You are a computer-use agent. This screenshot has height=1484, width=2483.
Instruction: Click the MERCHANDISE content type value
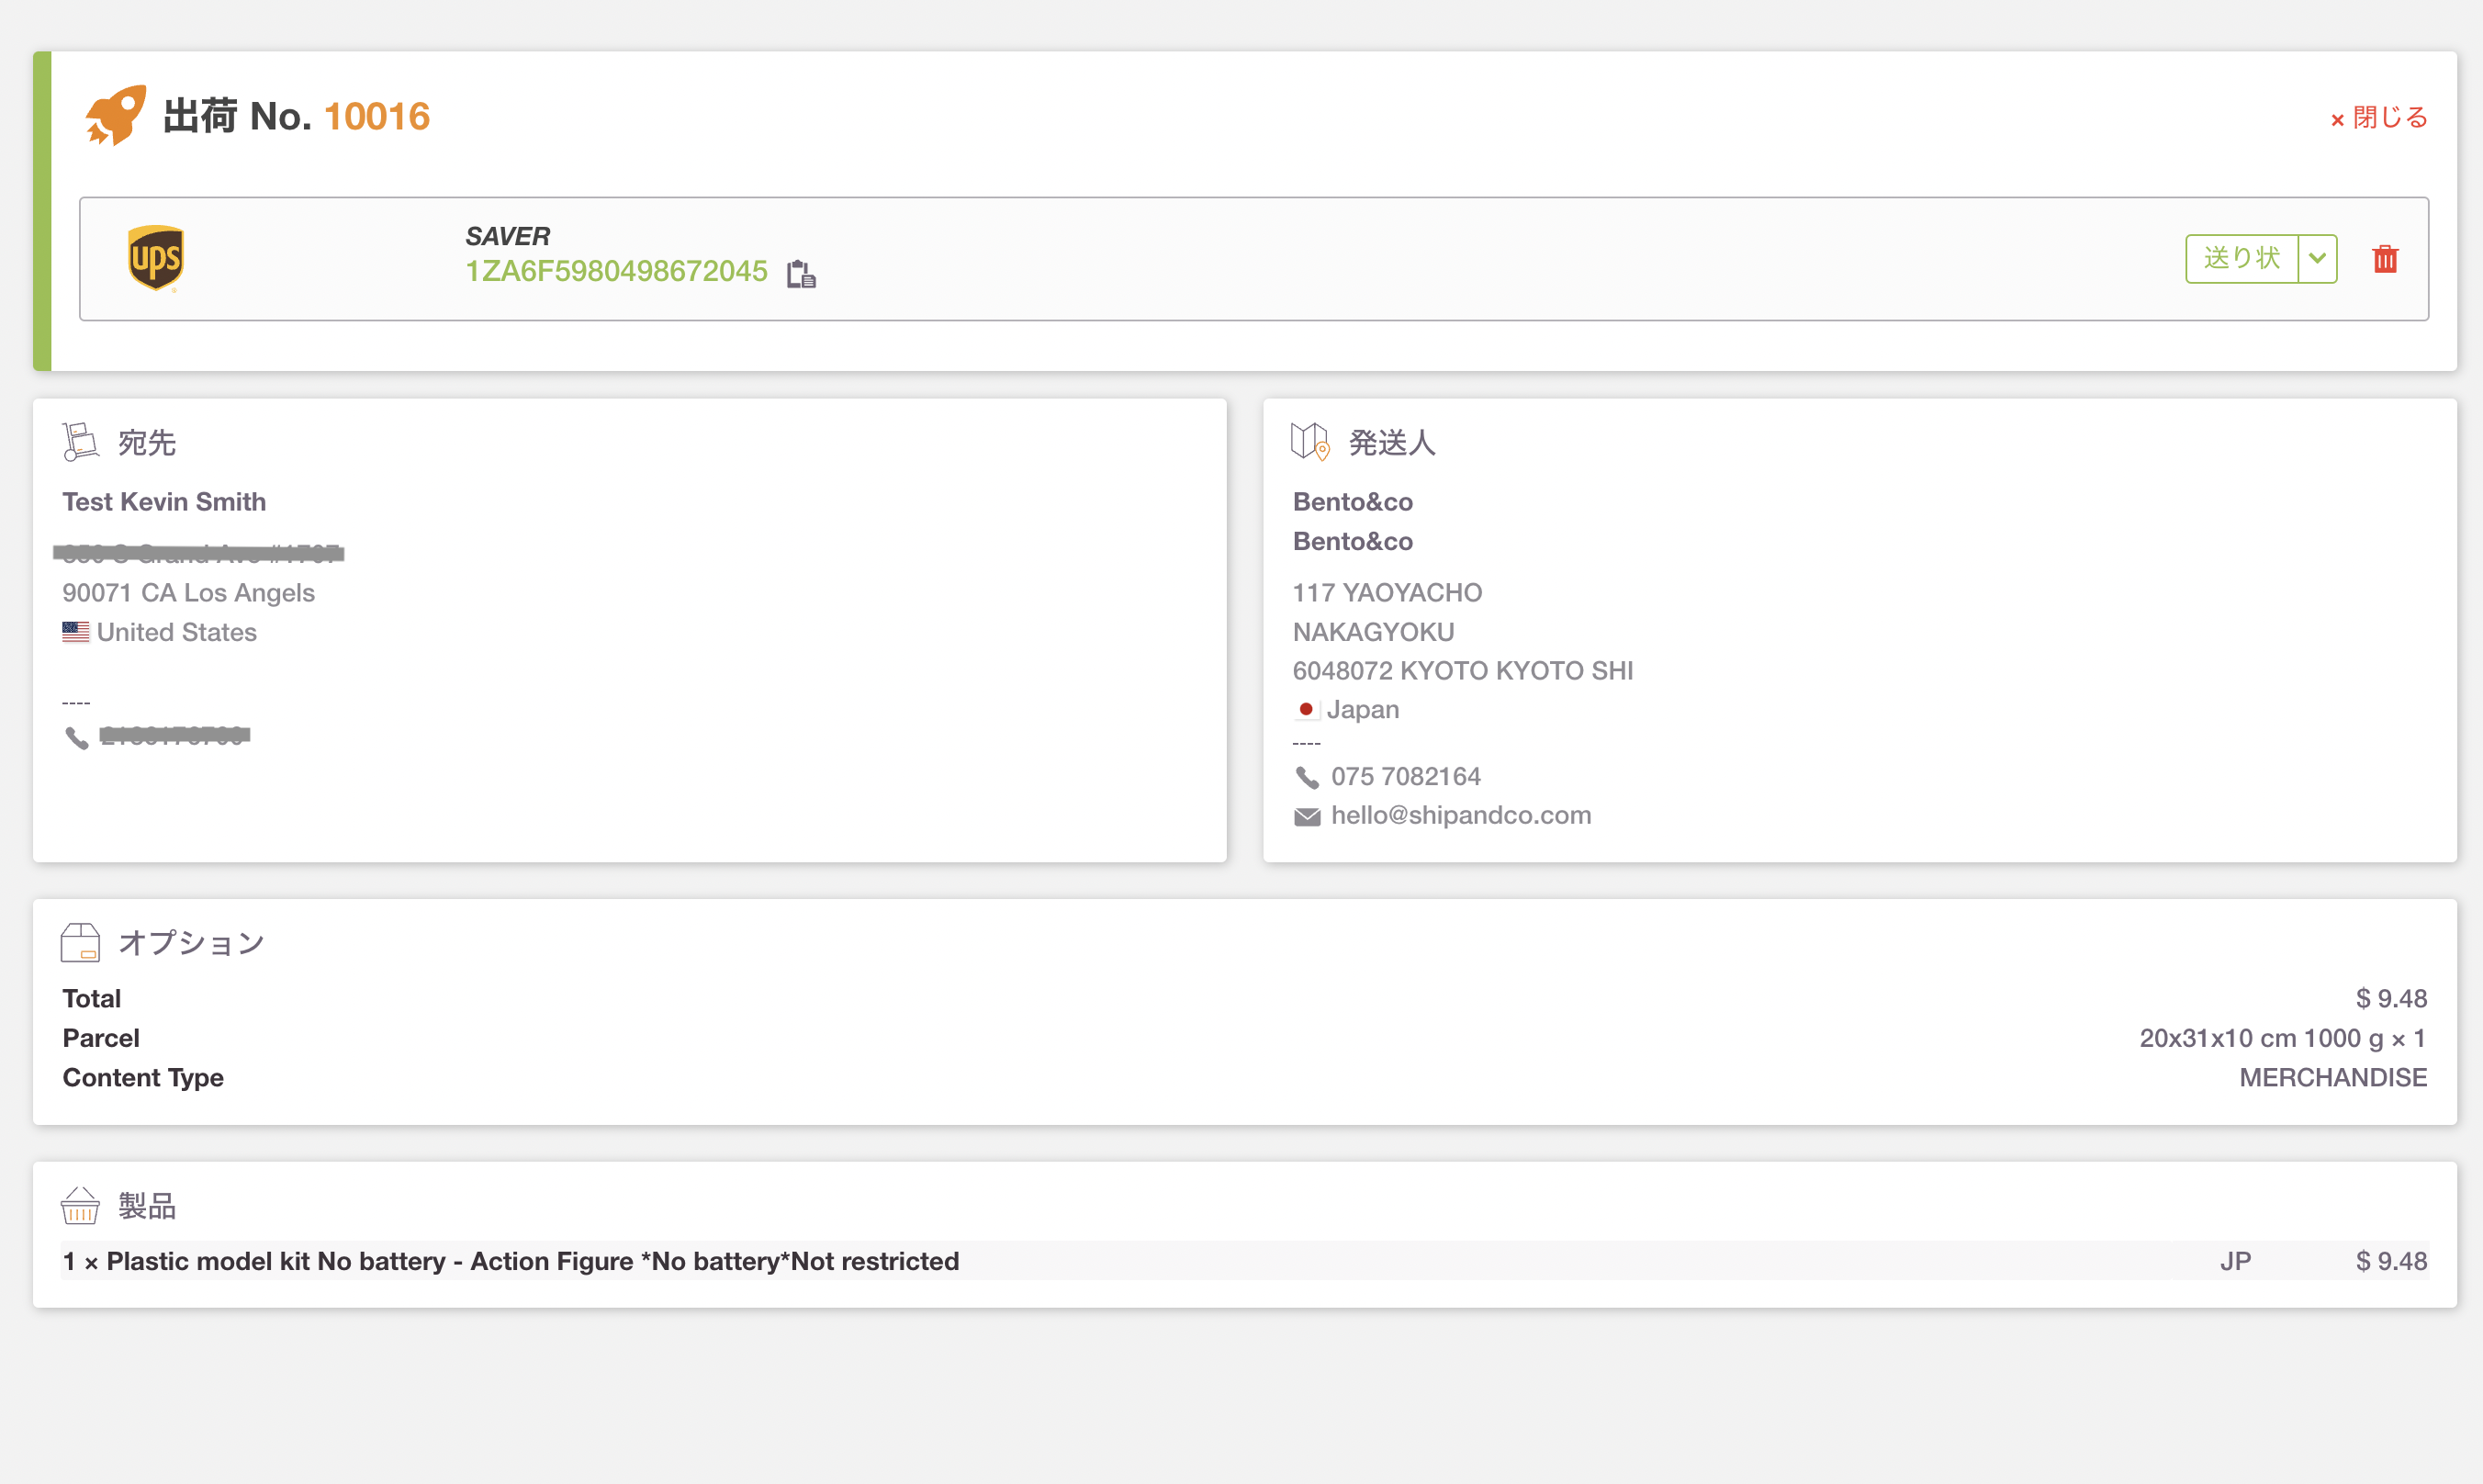(x=2332, y=1077)
